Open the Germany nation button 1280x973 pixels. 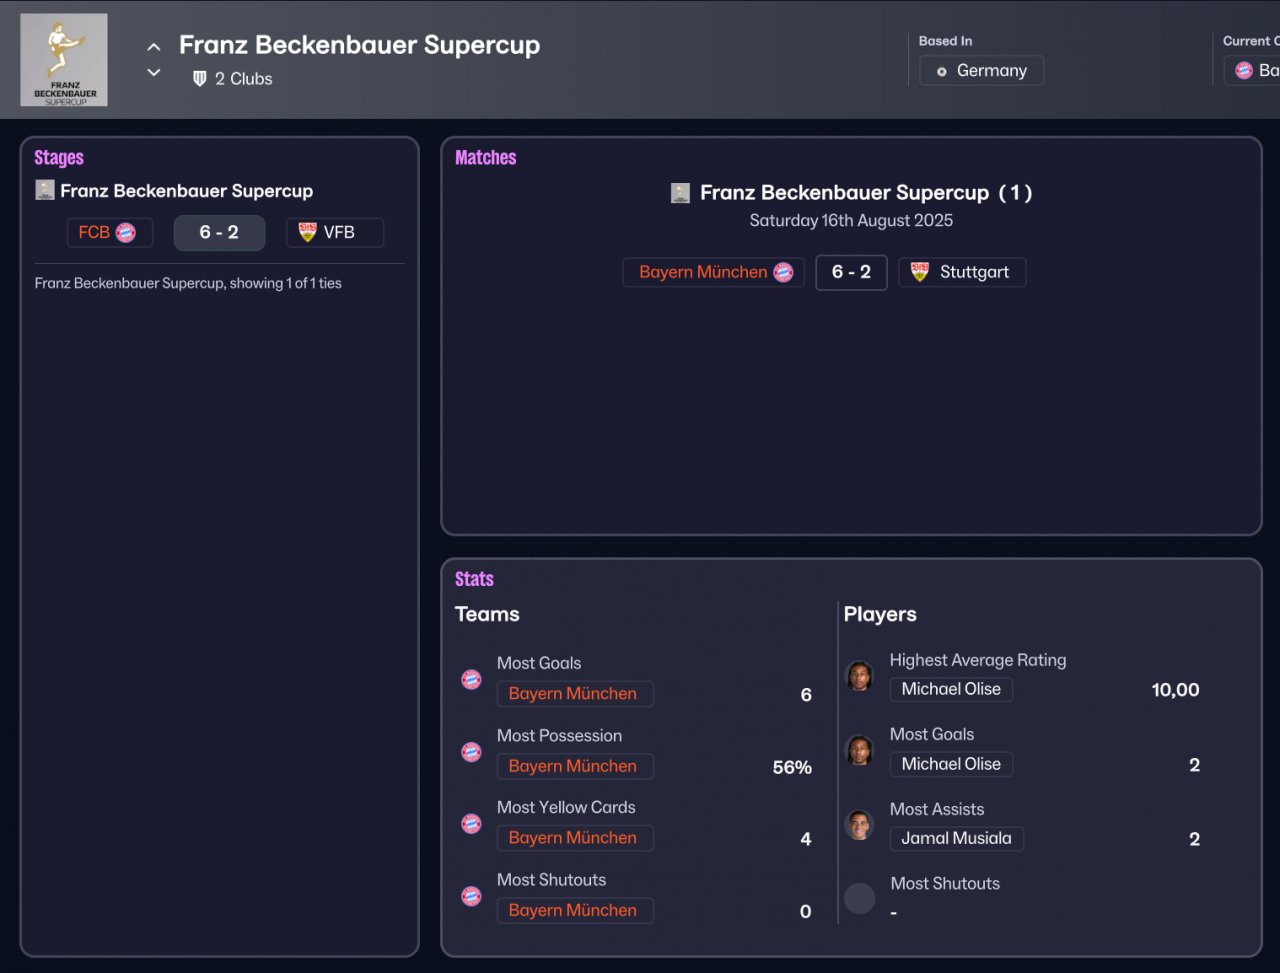tap(982, 71)
